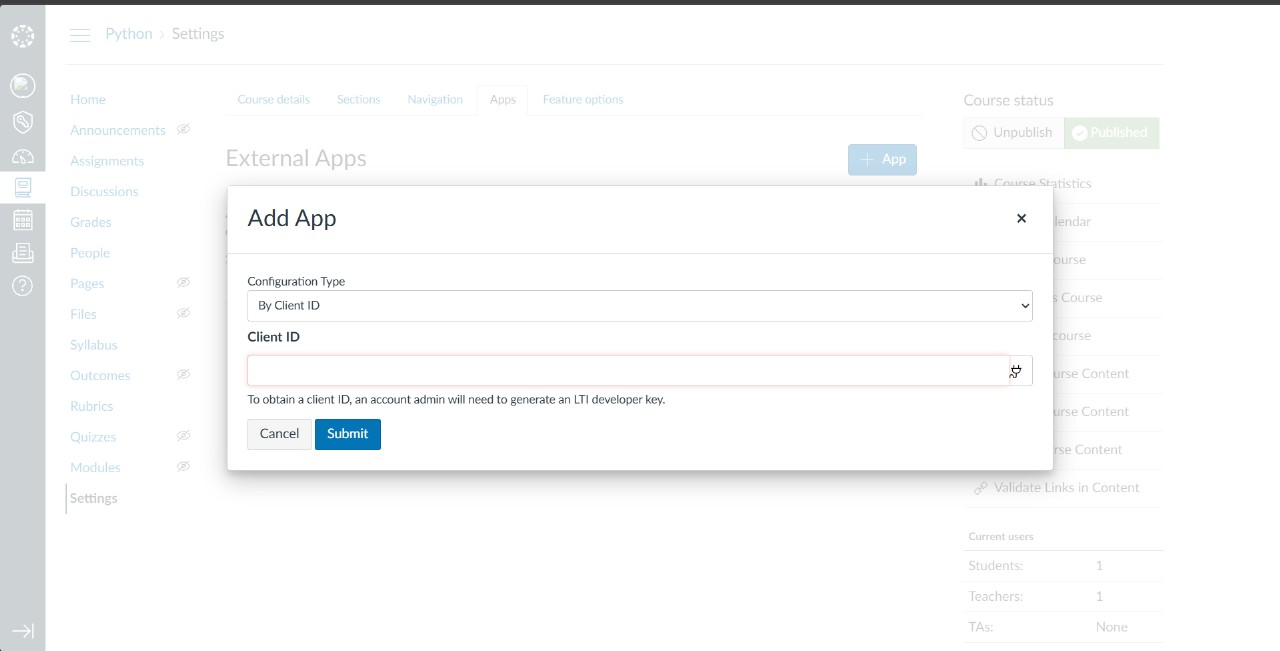
Task: Click the hidden-eye icon beside Announcements
Action: coord(183,129)
